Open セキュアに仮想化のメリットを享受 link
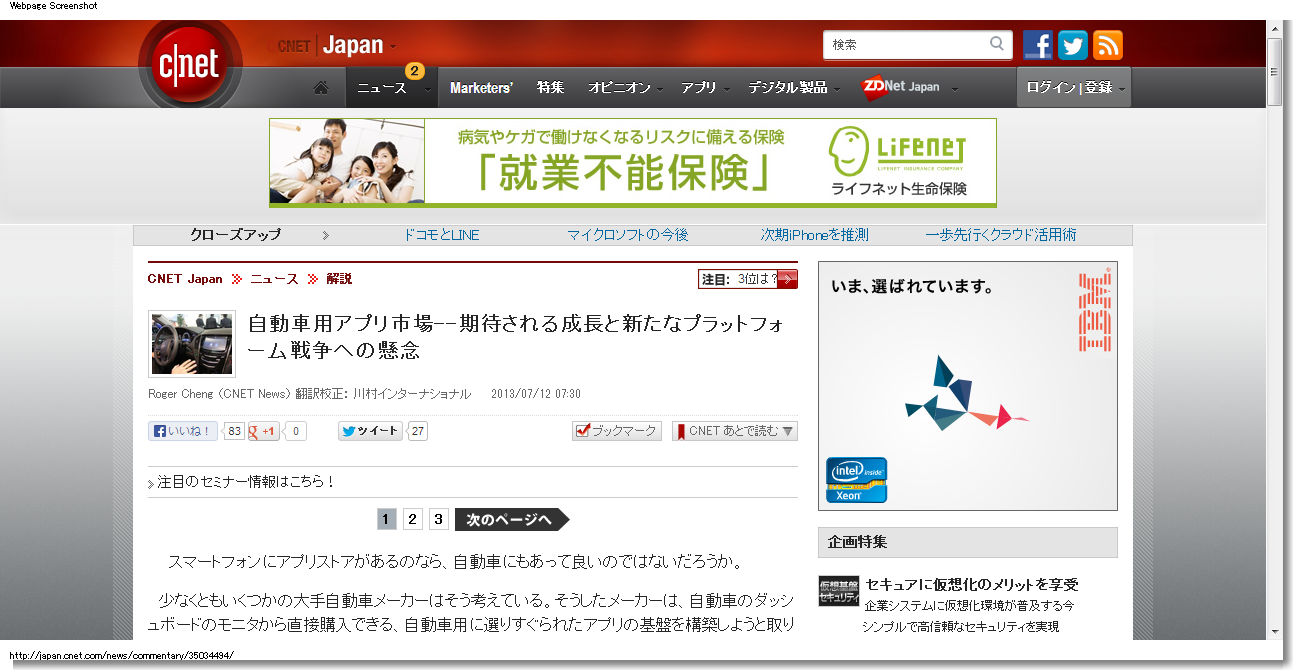The image size is (1293, 670). coord(972,584)
